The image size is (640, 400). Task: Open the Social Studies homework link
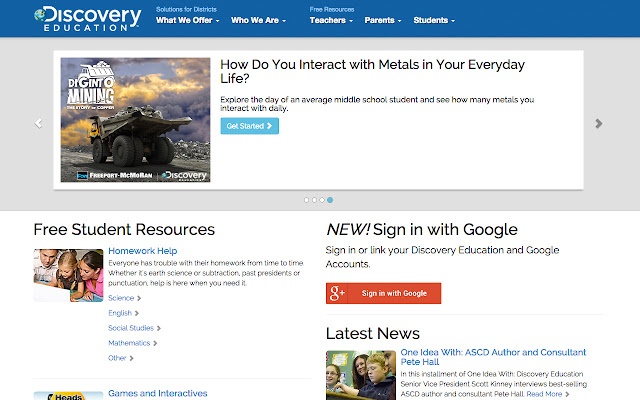point(134,328)
